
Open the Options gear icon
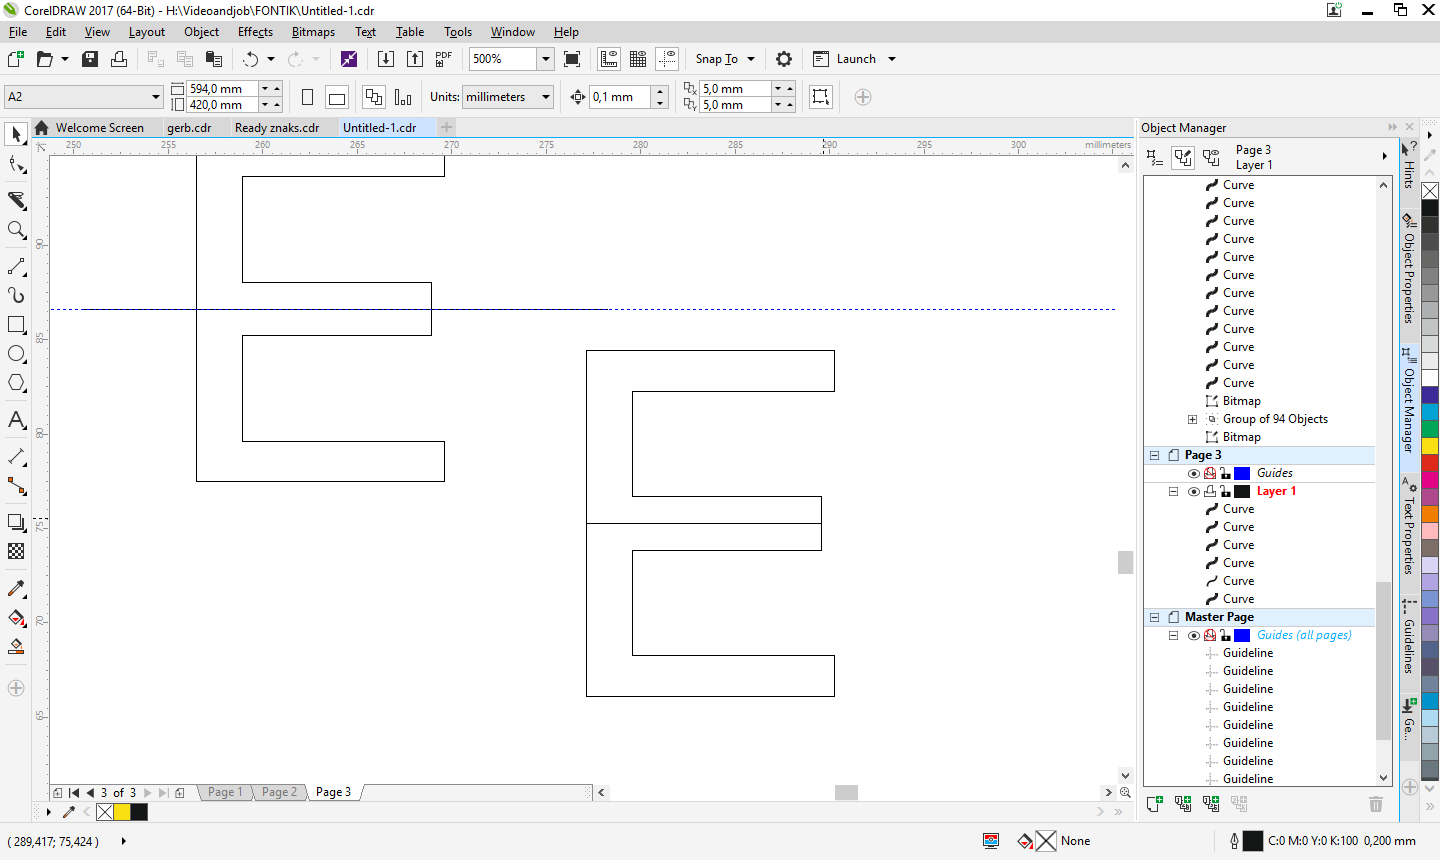pyautogui.click(x=784, y=59)
